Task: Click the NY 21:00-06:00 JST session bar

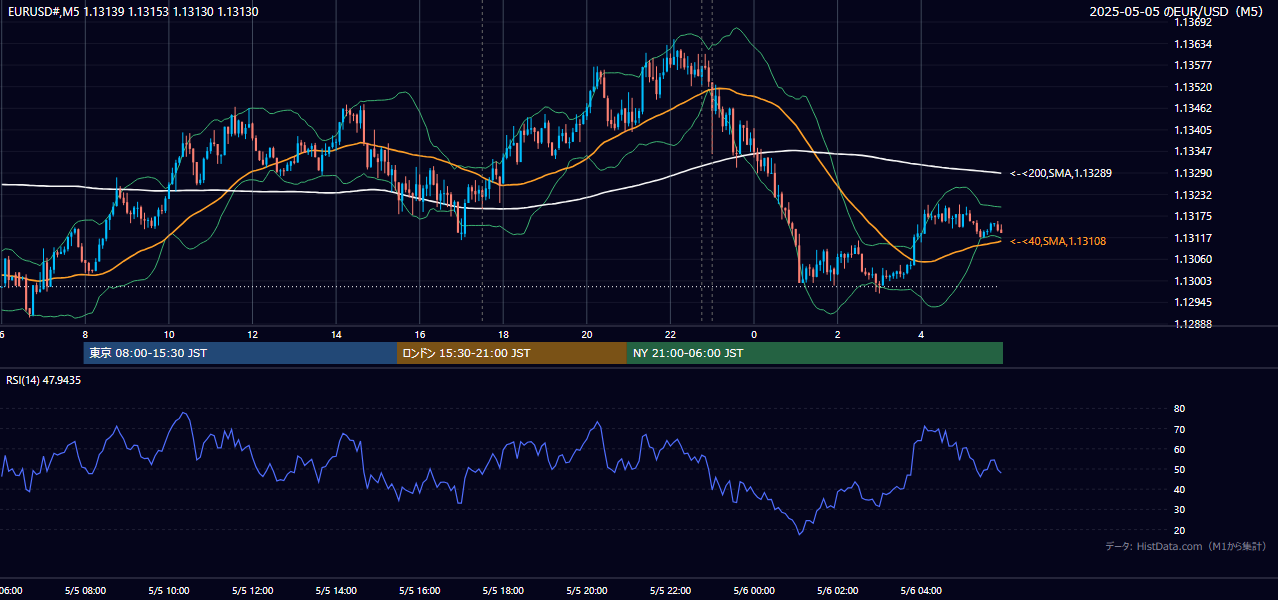Action: (815, 353)
